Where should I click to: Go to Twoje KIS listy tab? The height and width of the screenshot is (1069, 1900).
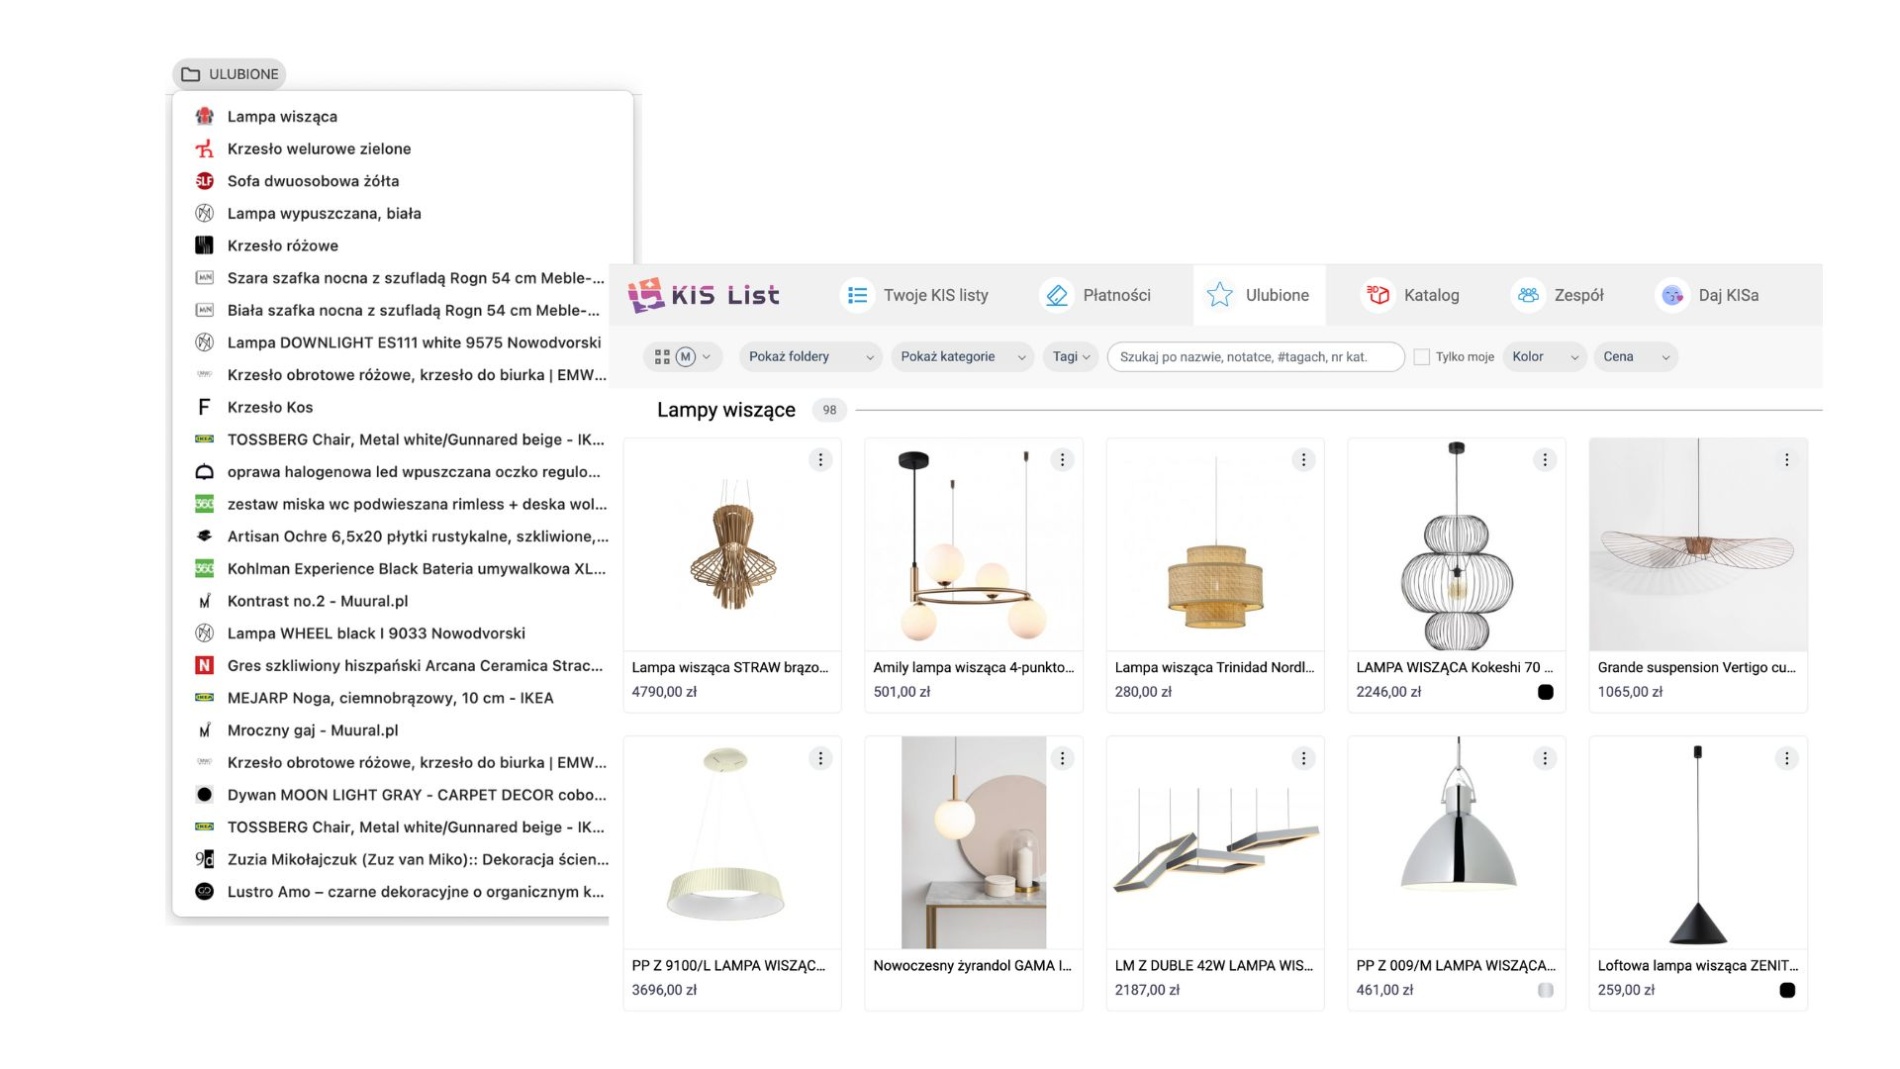tap(917, 295)
